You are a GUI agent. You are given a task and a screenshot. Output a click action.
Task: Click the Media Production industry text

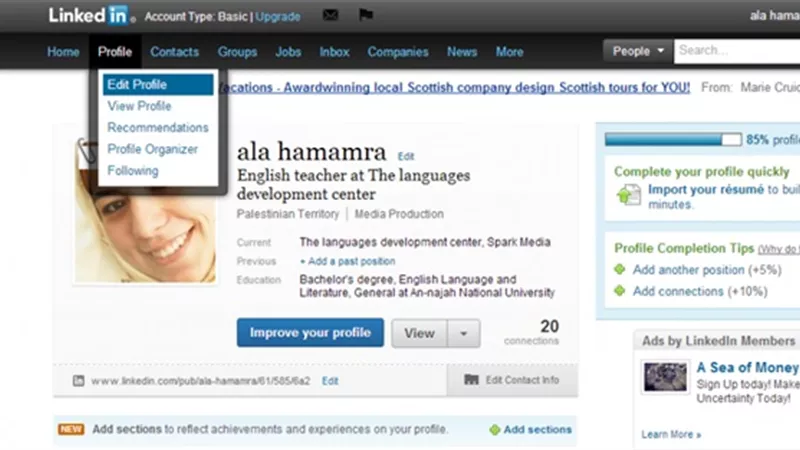(x=399, y=214)
